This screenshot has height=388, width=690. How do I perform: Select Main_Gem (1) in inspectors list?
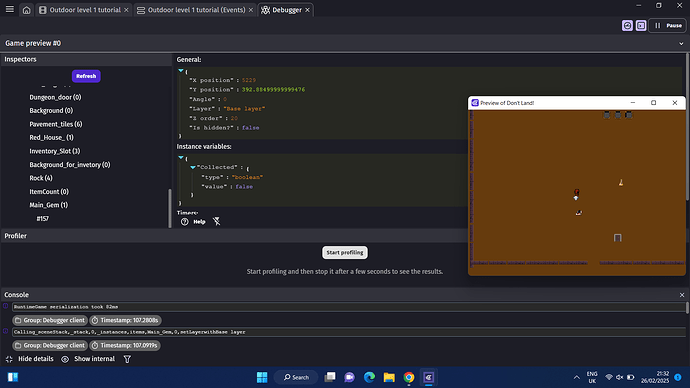(x=48, y=205)
